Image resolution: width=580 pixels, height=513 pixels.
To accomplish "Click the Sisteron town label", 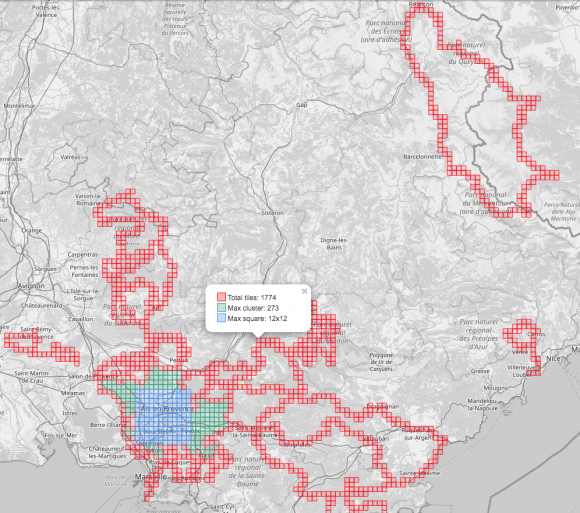I will click(x=273, y=213).
